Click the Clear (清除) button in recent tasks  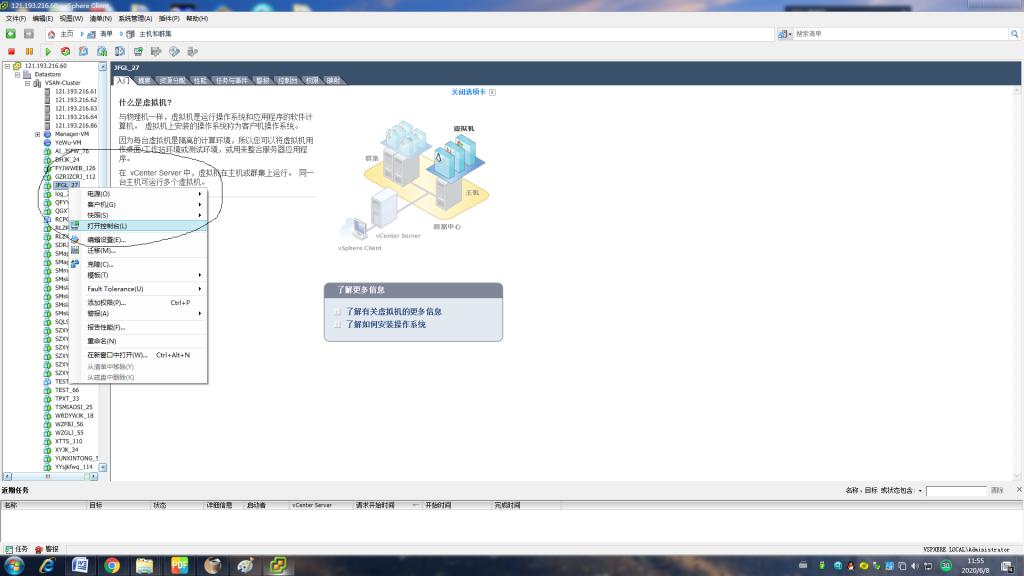(x=997, y=490)
